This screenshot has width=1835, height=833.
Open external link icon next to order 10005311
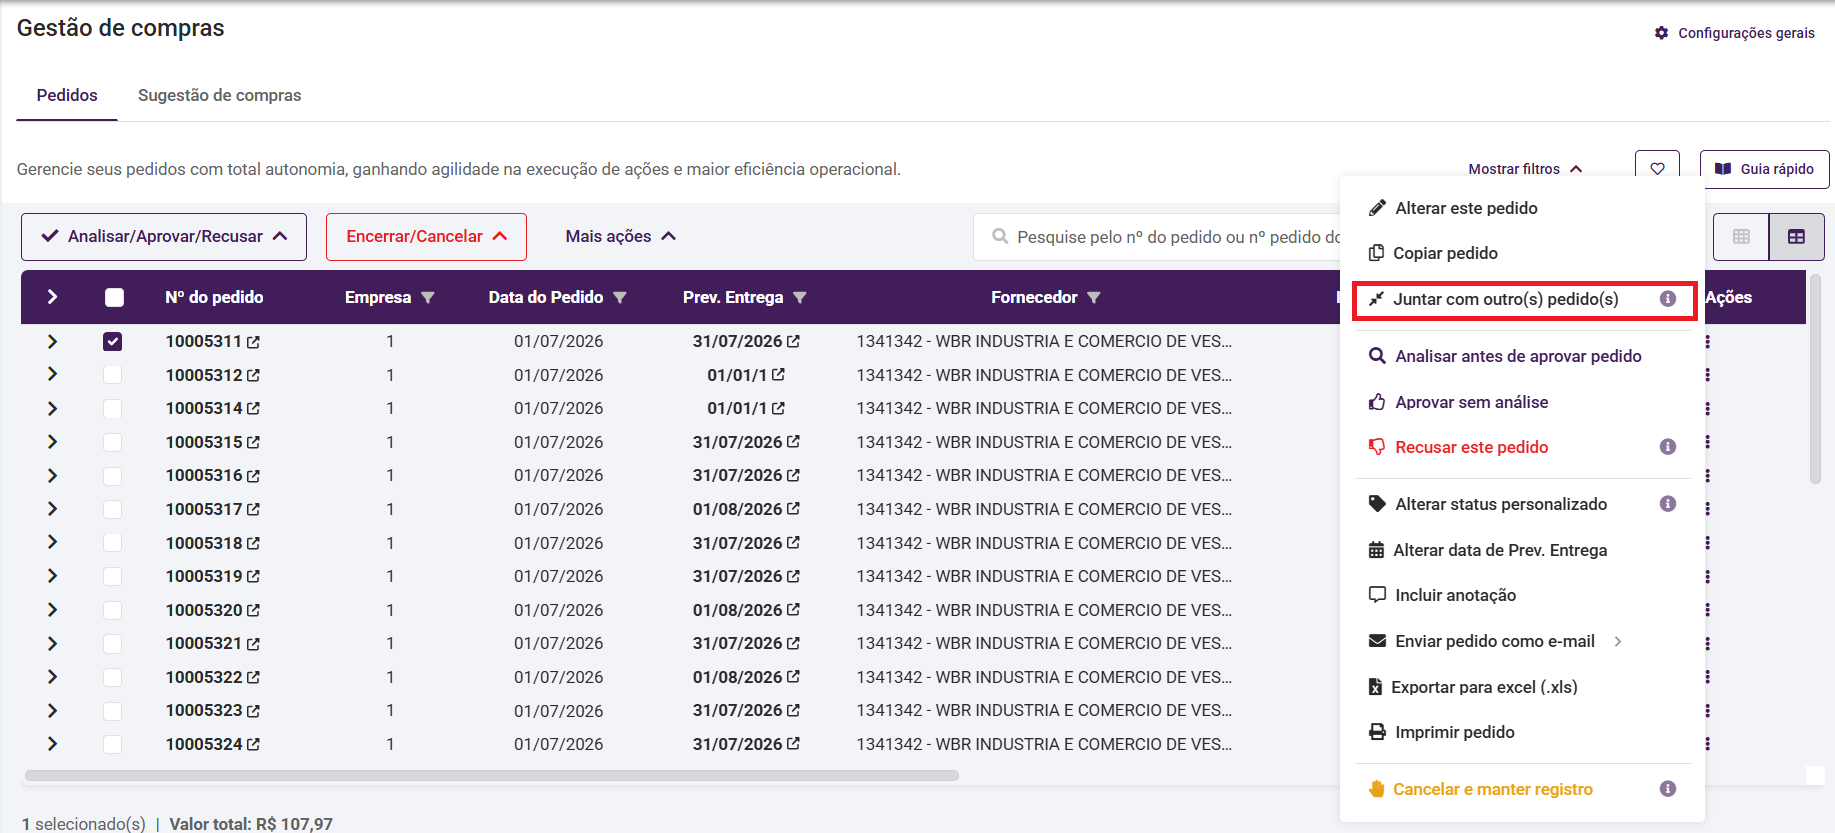click(253, 342)
